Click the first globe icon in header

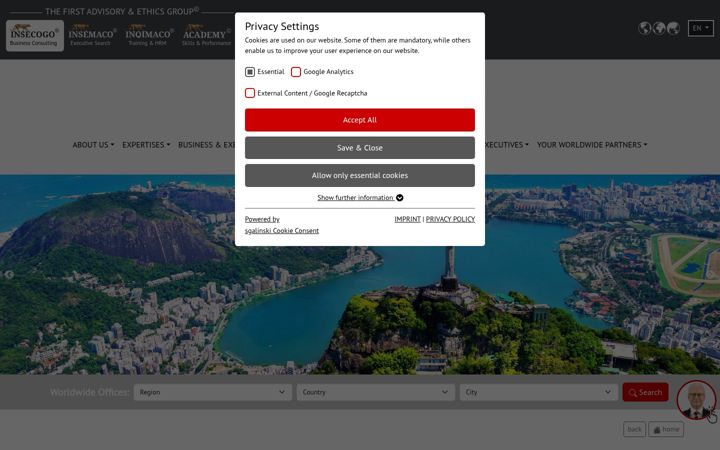pos(645,28)
